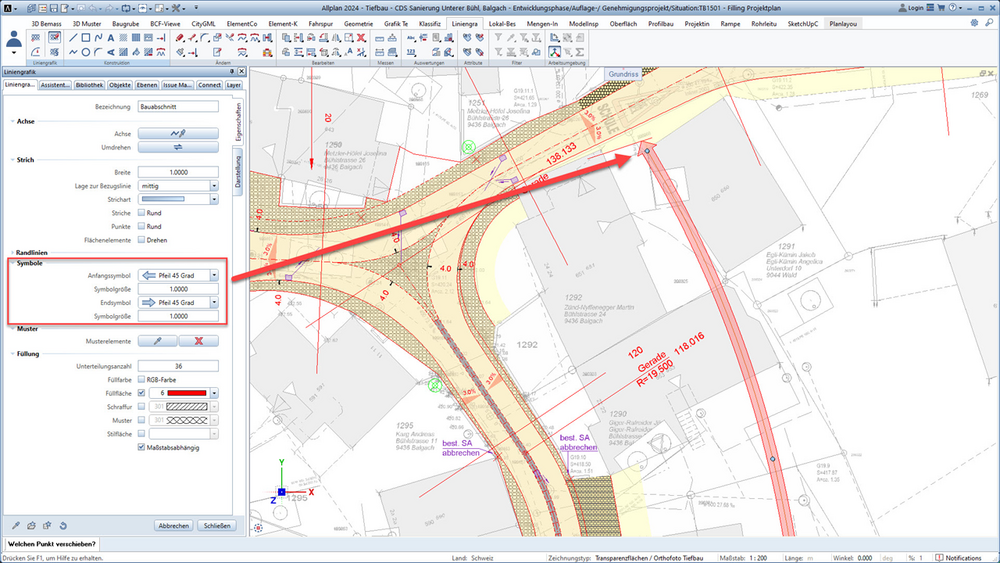Open the Anfangssymbol dropdown
This screenshot has width=1000, height=563.
214,275
